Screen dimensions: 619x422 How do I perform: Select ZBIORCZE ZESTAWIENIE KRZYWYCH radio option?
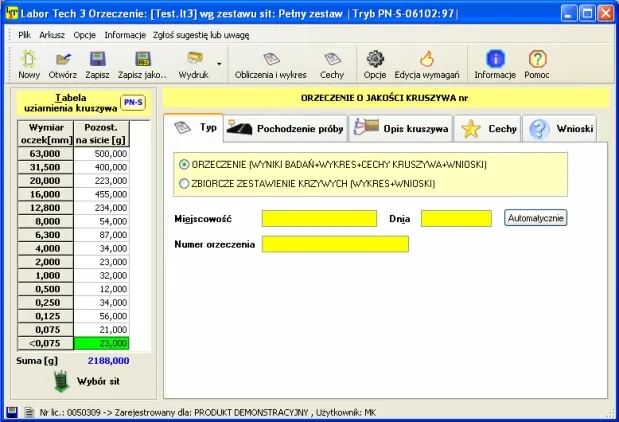point(183,183)
